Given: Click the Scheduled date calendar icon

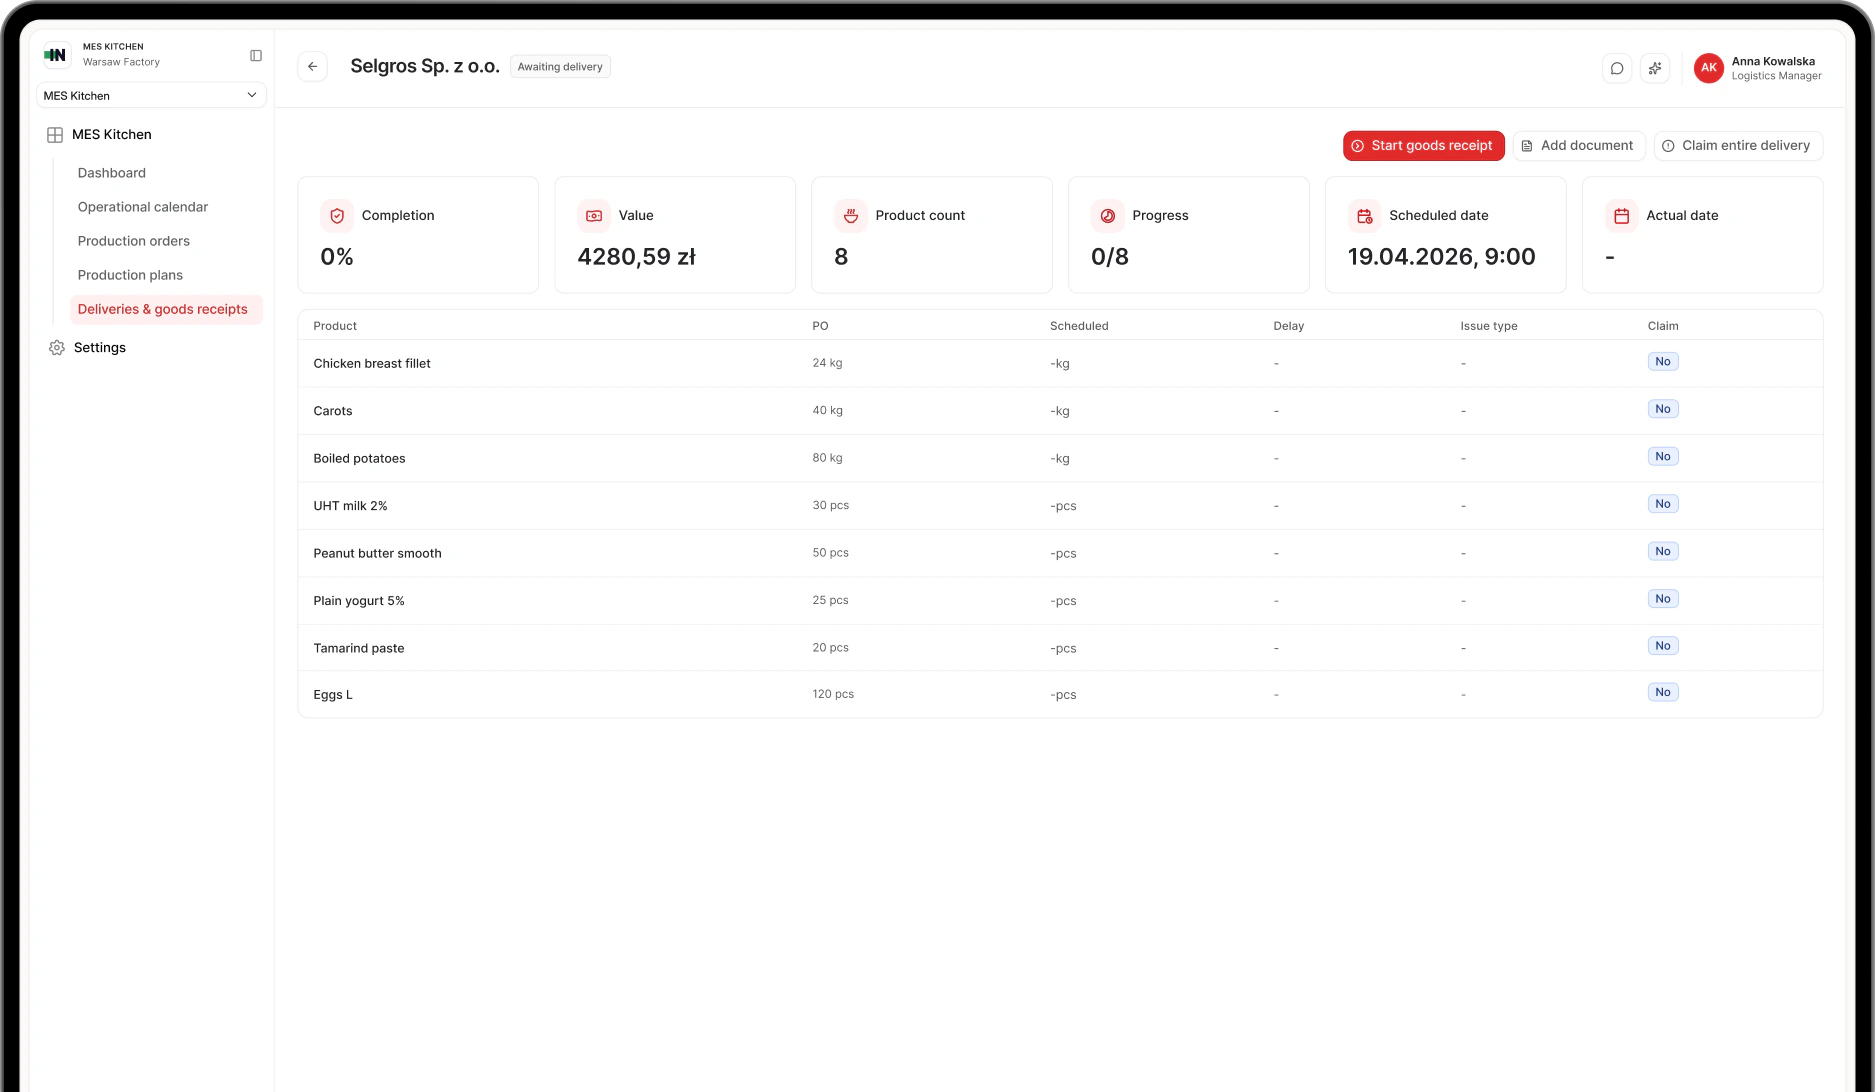Looking at the screenshot, I should click(1365, 216).
